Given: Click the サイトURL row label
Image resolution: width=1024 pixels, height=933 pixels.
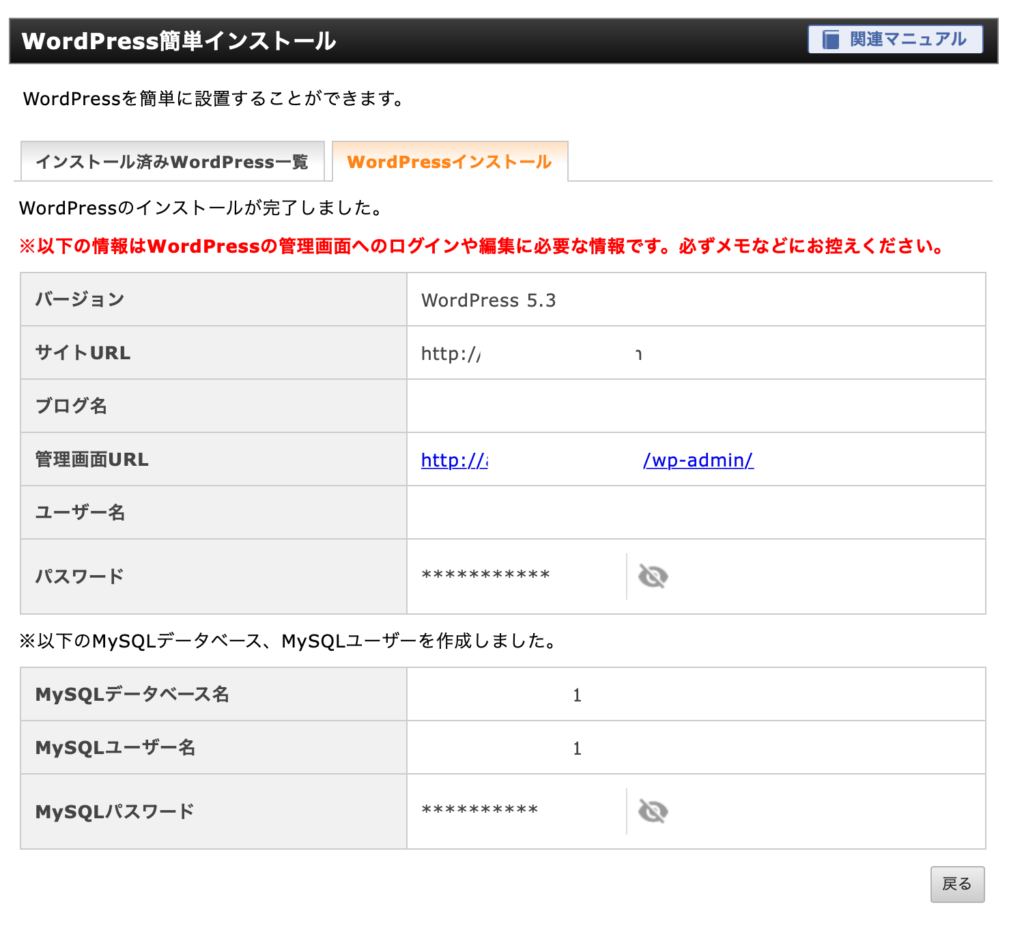Looking at the screenshot, I should (x=82, y=353).
